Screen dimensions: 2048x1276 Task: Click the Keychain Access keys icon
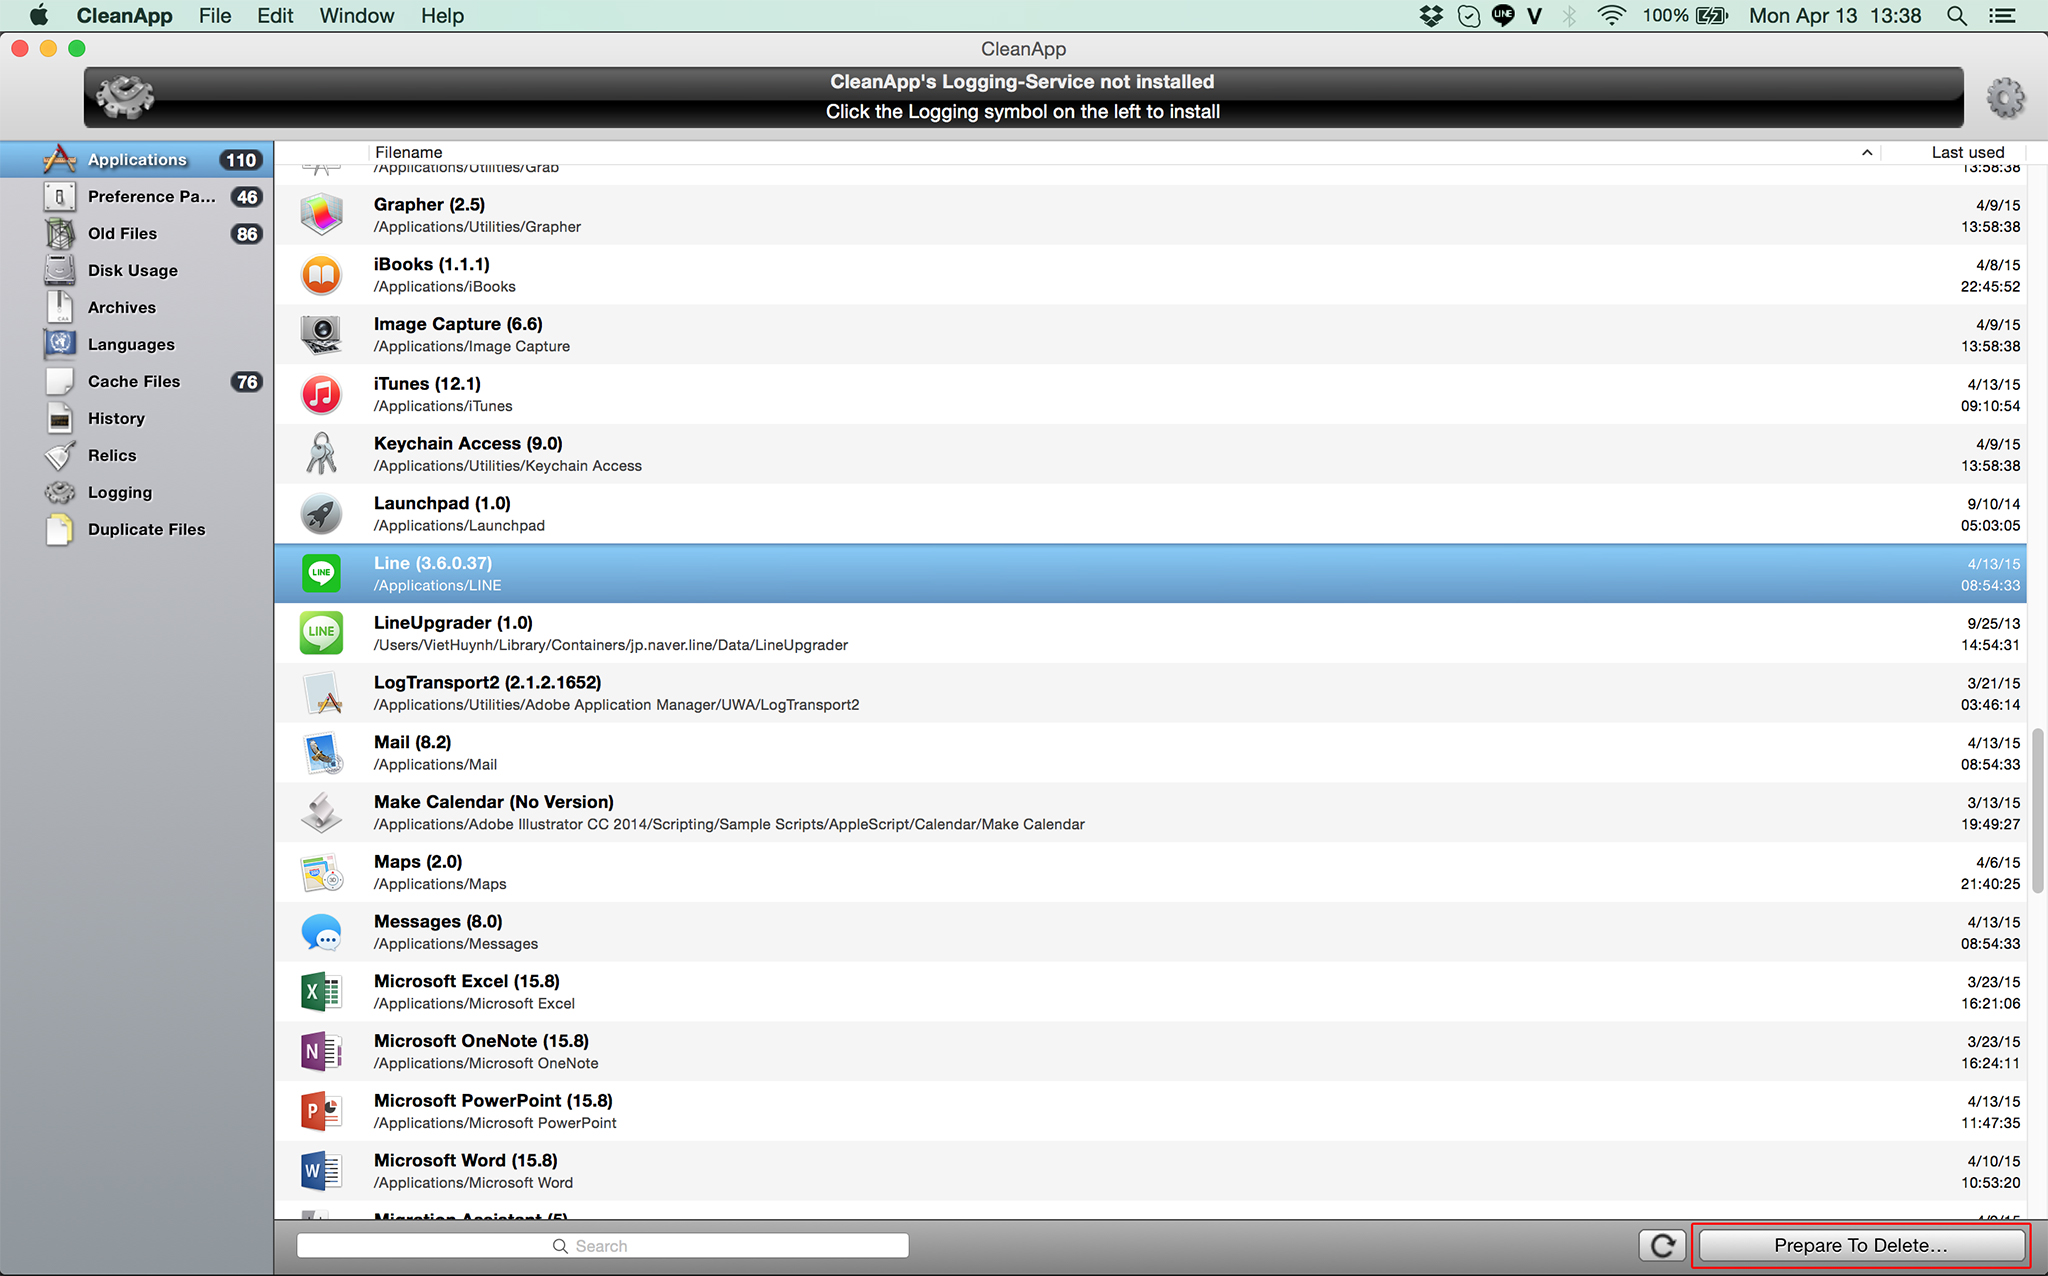point(321,454)
